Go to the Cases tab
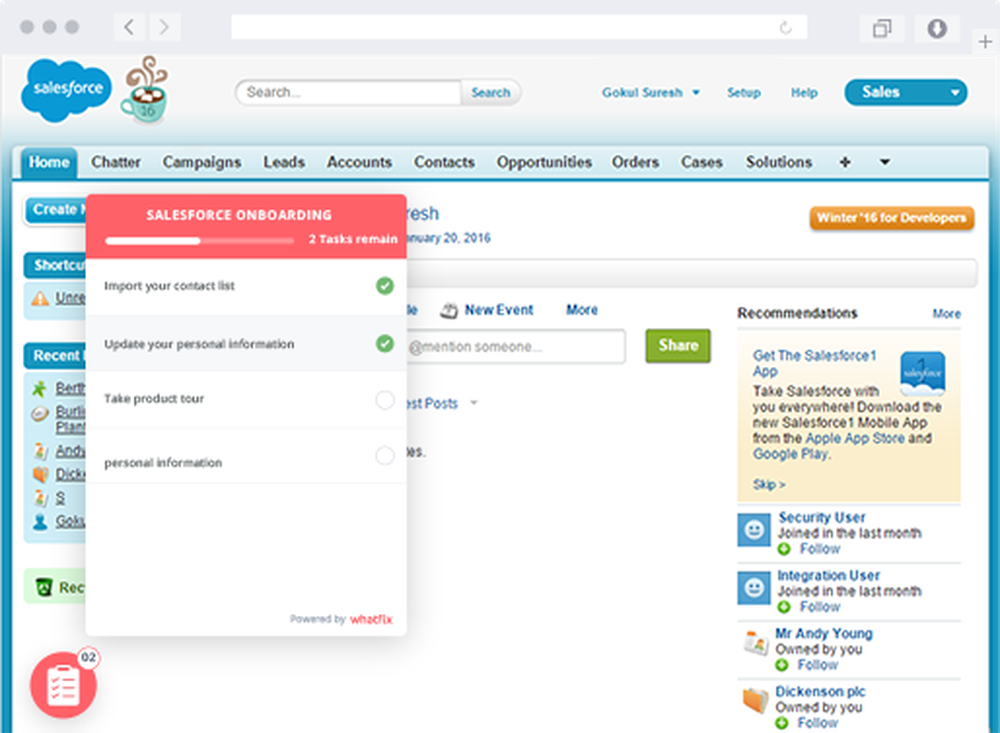The height and width of the screenshot is (733, 1000). click(702, 162)
